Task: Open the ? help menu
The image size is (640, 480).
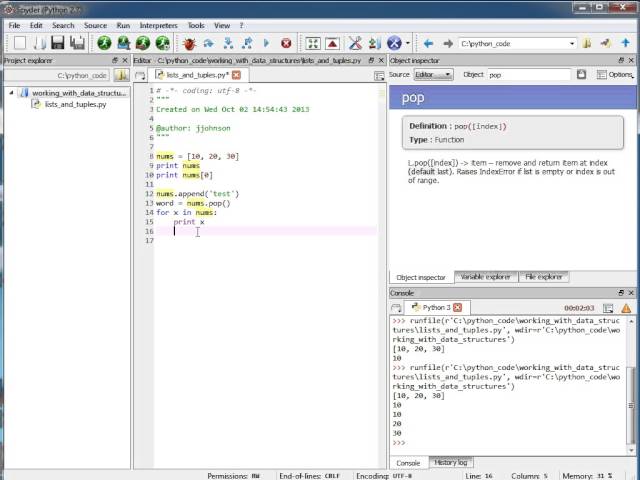Action: coord(242,25)
